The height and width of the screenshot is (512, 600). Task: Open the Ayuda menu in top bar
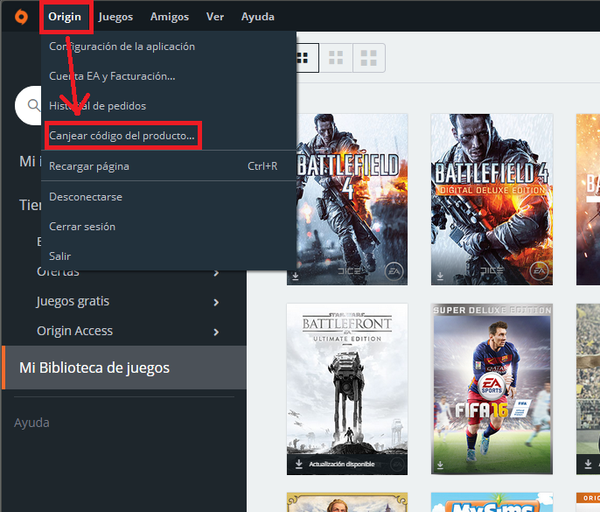coord(258,17)
